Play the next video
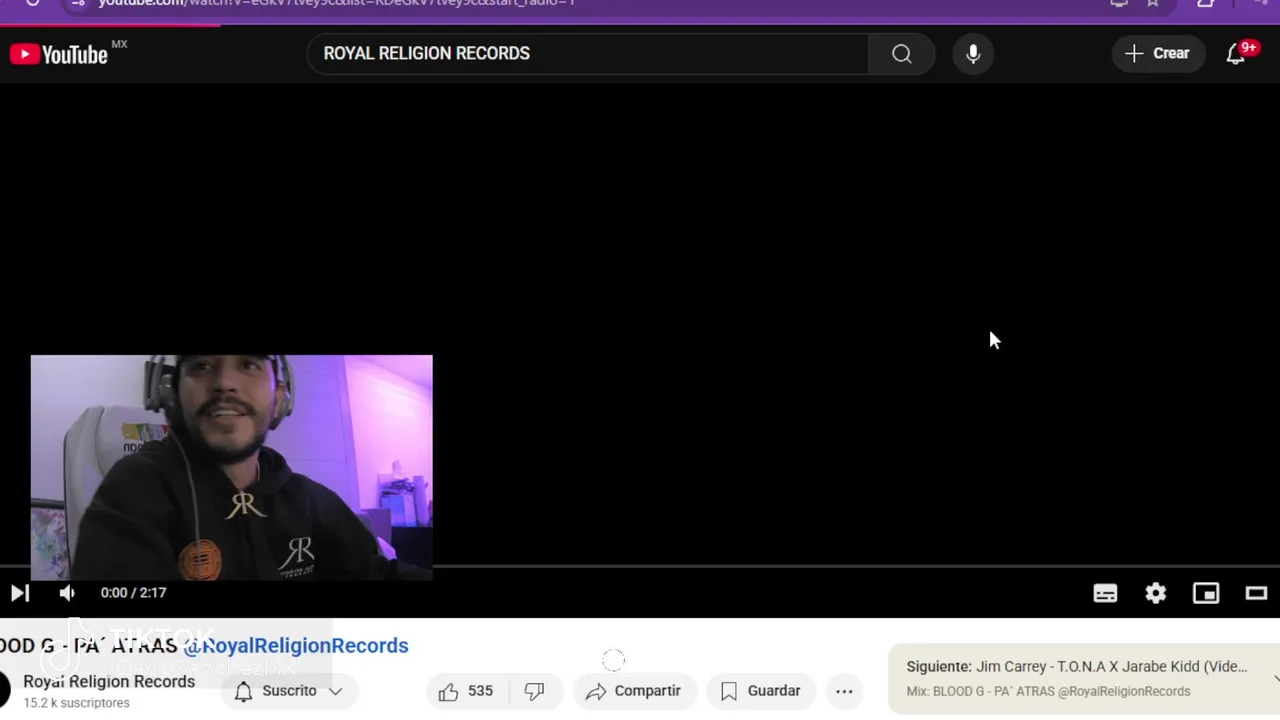Image resolution: width=1280 pixels, height=720 pixels. click(x=20, y=593)
